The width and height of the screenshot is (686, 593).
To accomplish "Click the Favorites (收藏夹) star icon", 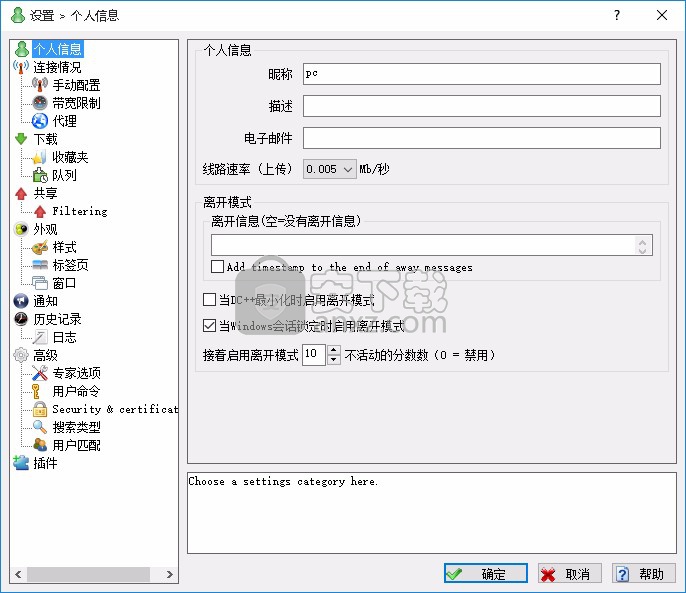I will (x=40, y=157).
